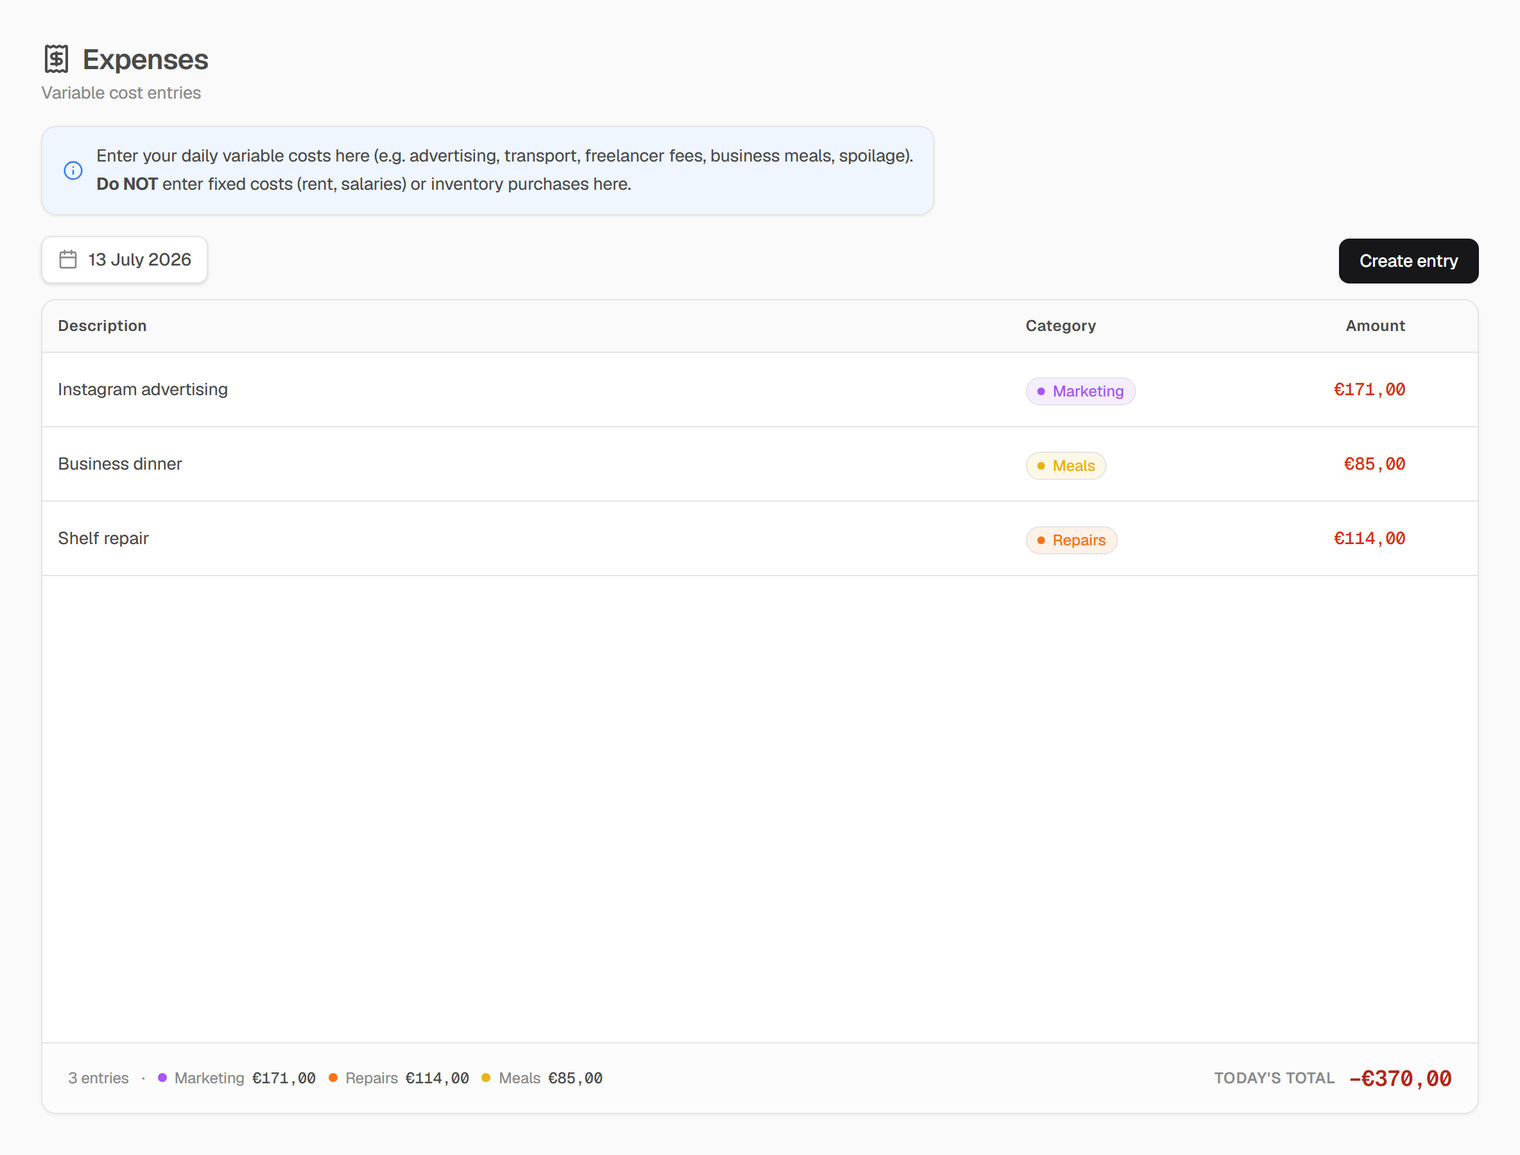1520x1155 pixels.
Task: Open the 13 July 2026 date picker
Action: 124,260
